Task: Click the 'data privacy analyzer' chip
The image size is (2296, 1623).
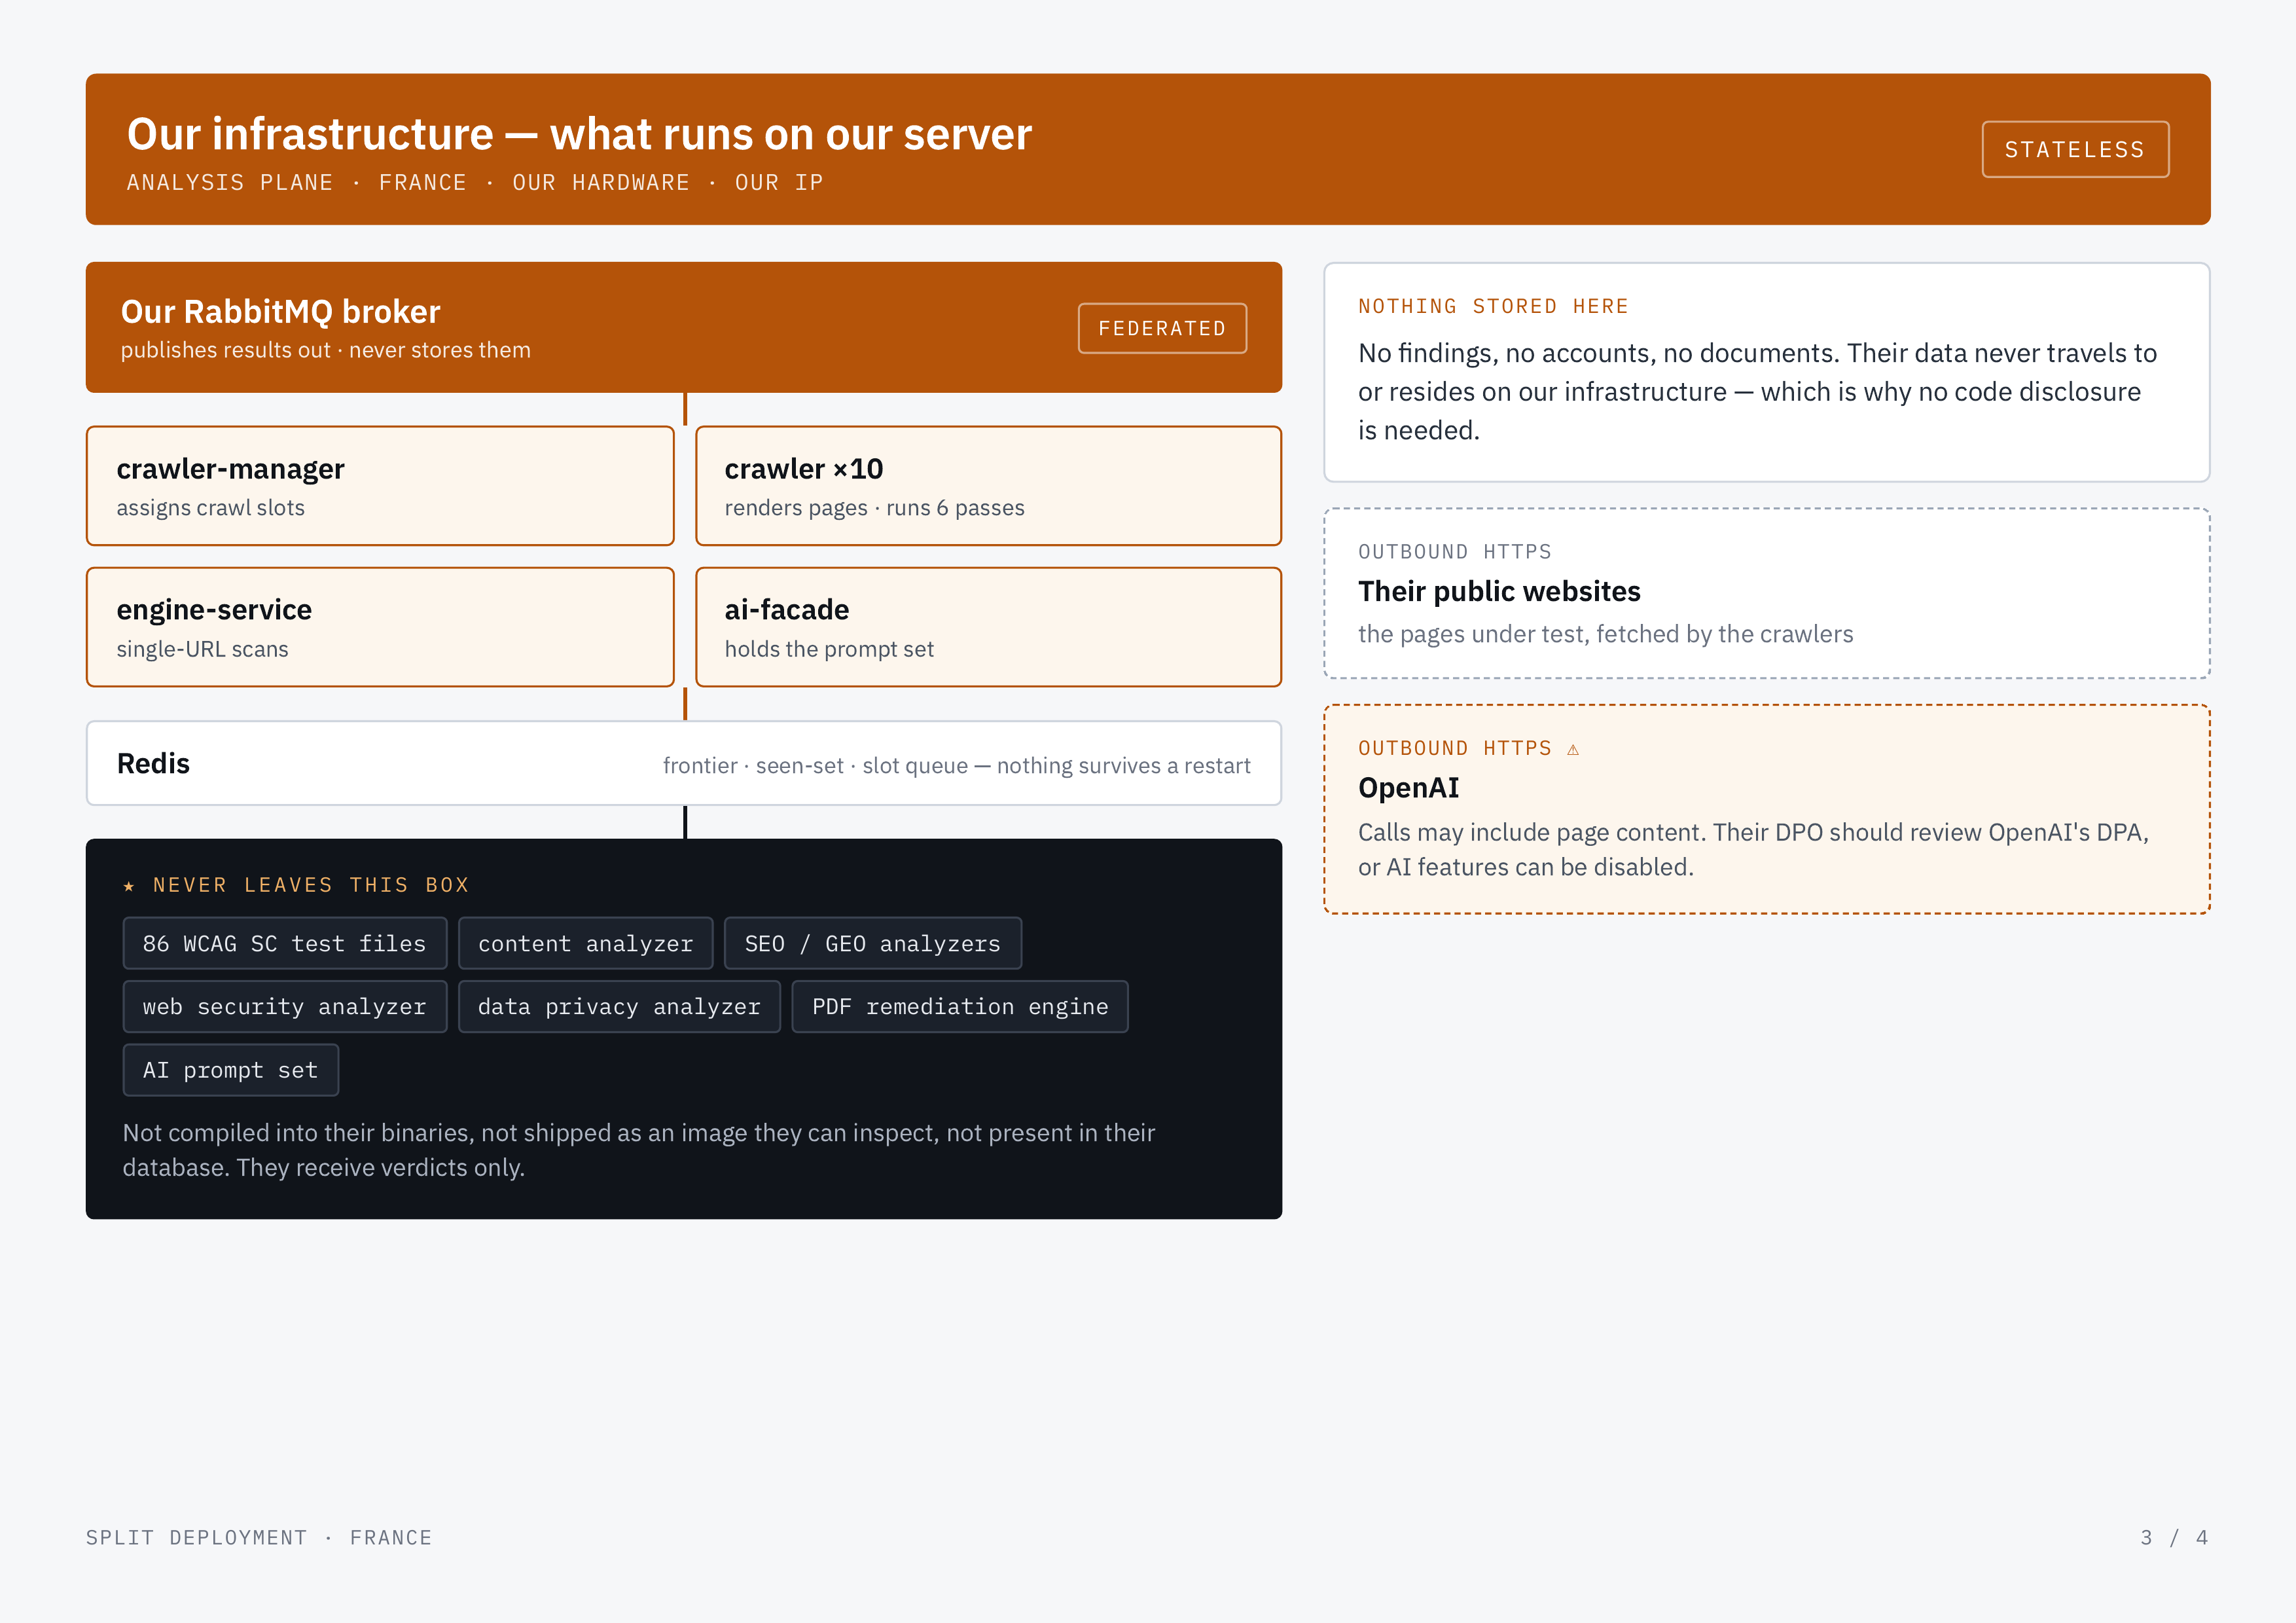Action: coord(619,1006)
